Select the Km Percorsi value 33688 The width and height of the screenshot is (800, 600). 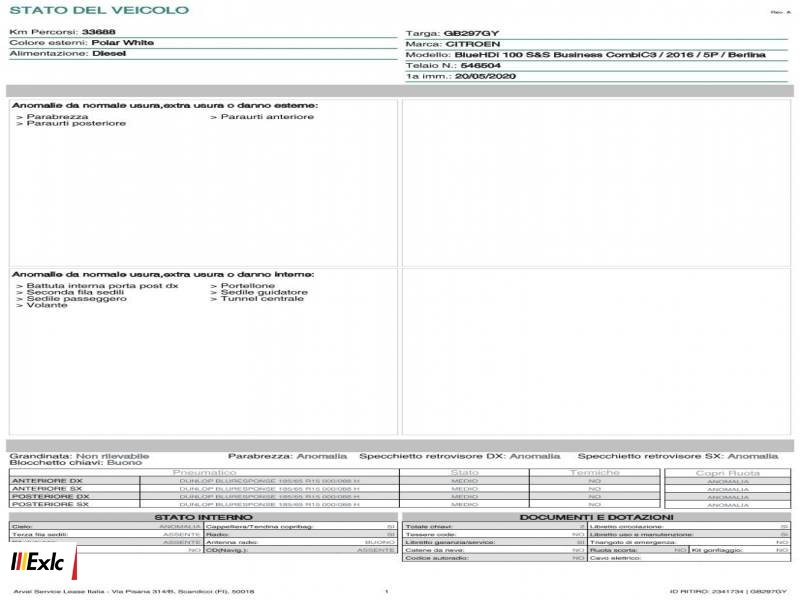[x=98, y=32]
